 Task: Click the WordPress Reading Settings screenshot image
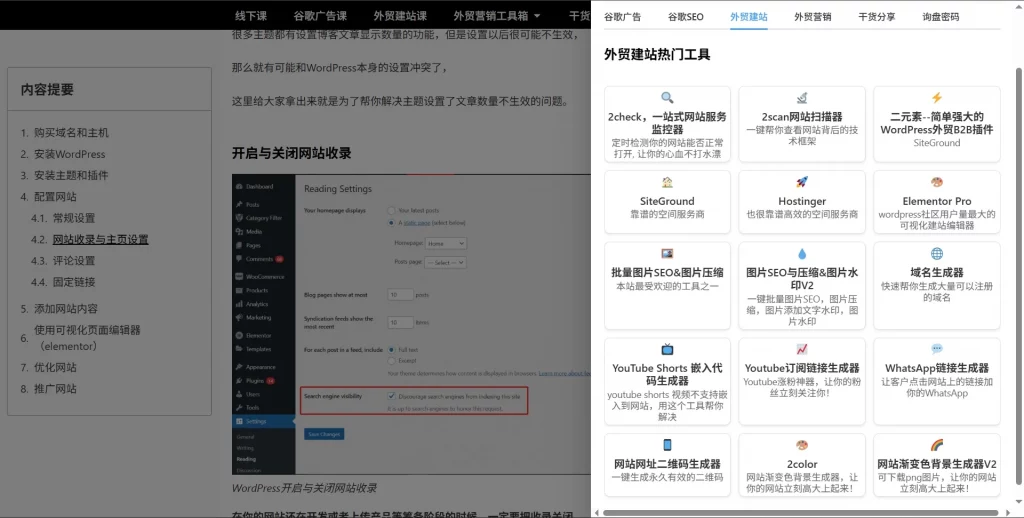pyautogui.click(x=411, y=324)
